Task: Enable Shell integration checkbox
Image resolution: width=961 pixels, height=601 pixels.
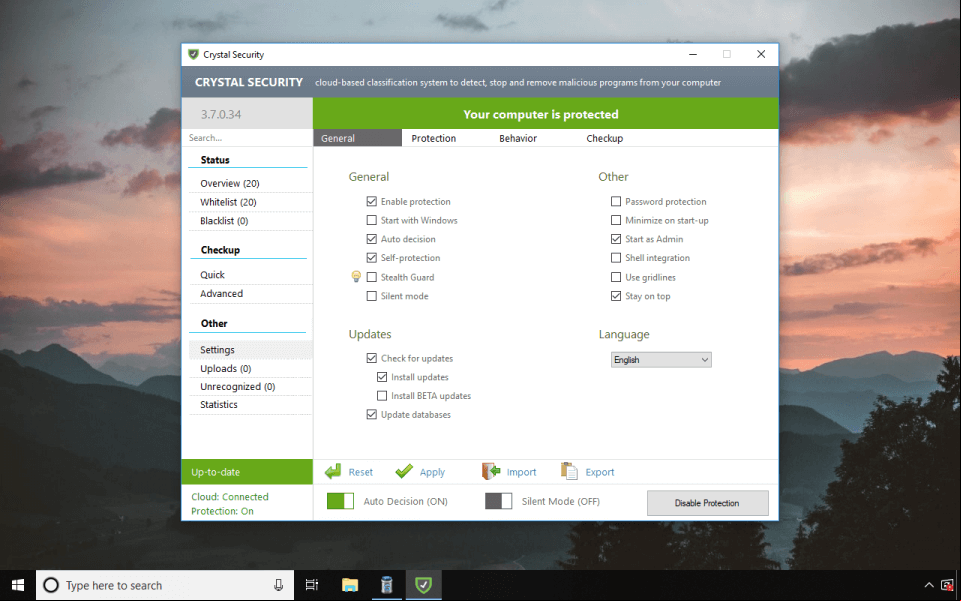Action: (616, 257)
